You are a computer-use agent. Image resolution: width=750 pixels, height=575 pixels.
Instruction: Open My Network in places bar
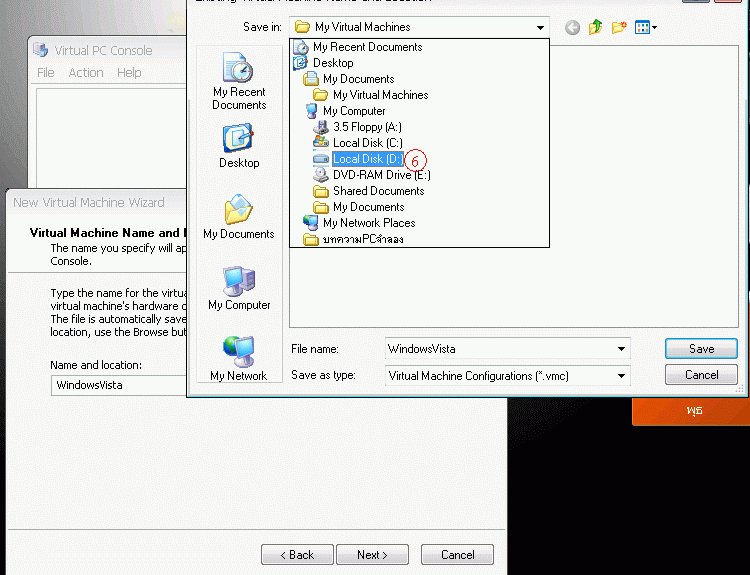point(239,359)
